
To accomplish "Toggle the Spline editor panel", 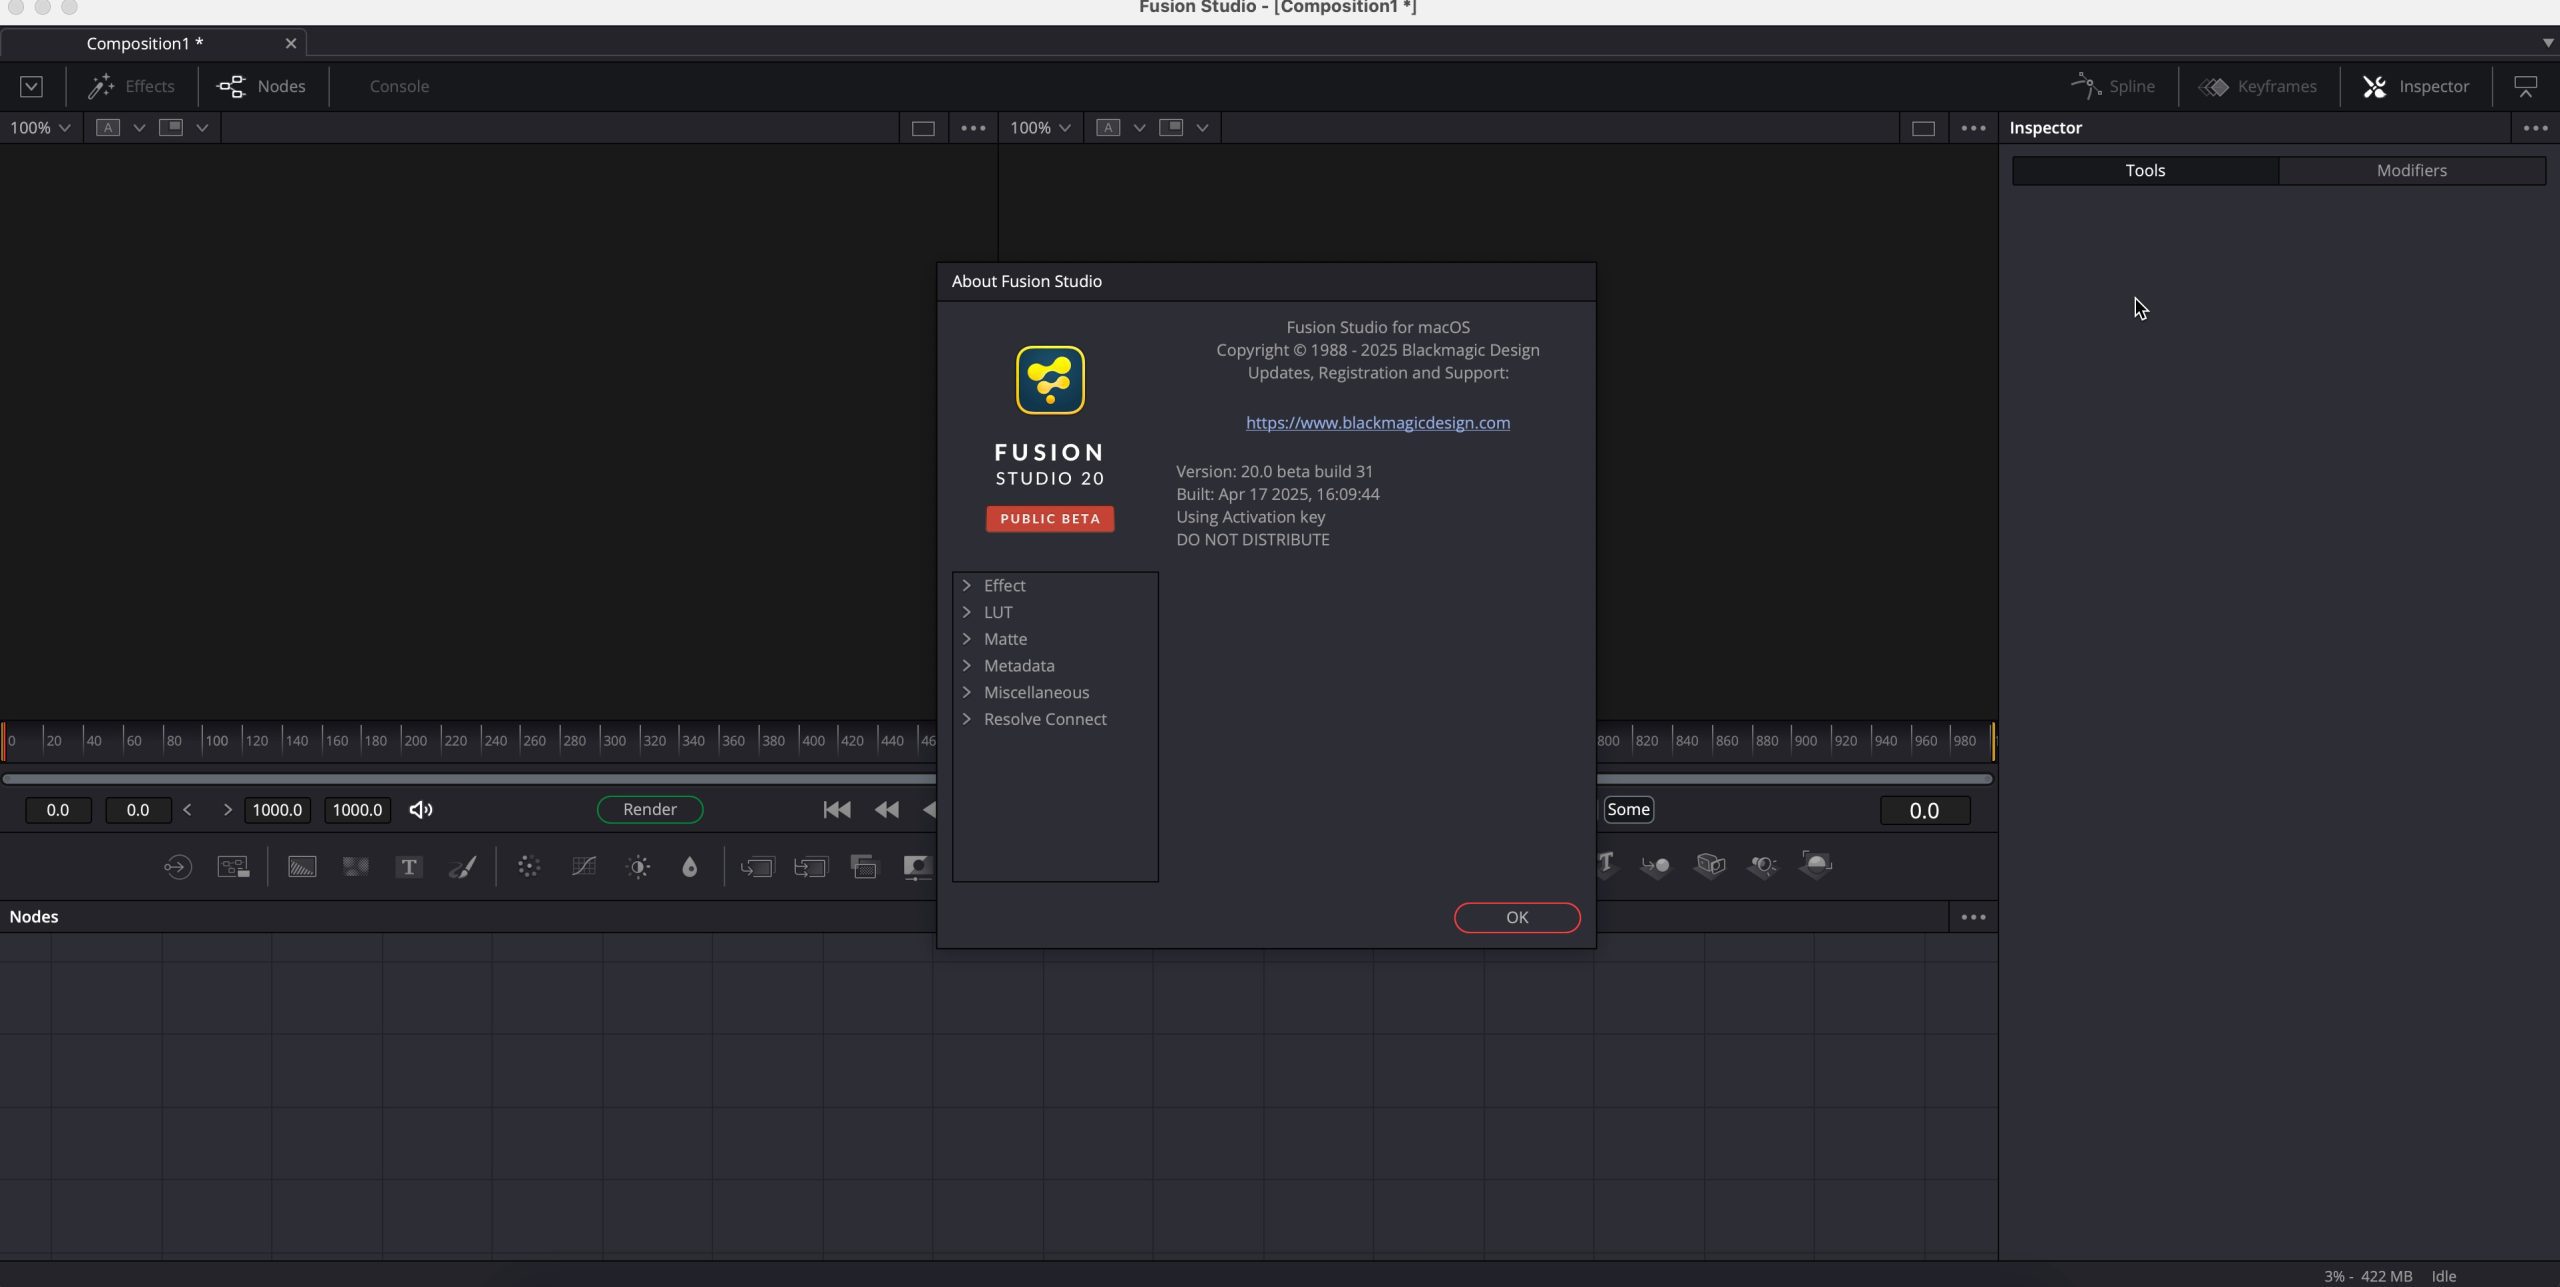I will point(2113,87).
